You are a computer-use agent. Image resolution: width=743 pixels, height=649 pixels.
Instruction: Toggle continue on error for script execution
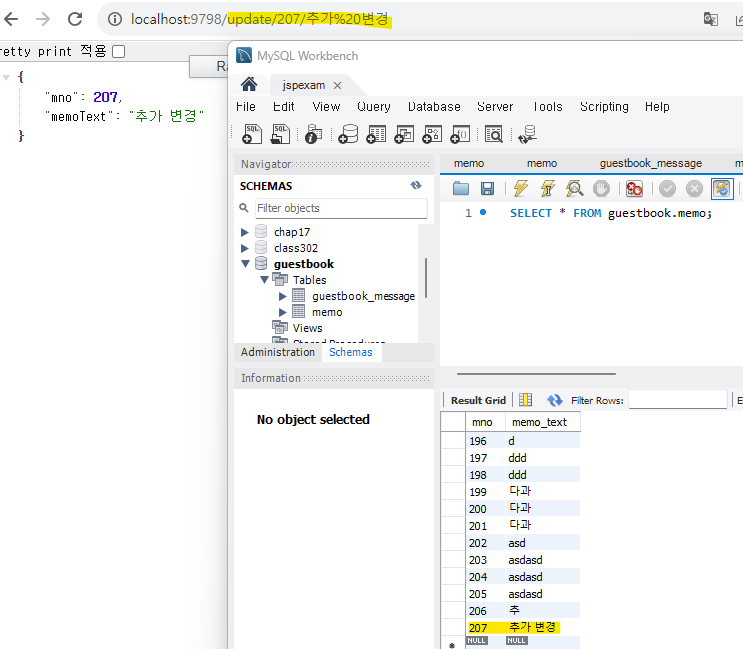point(634,189)
